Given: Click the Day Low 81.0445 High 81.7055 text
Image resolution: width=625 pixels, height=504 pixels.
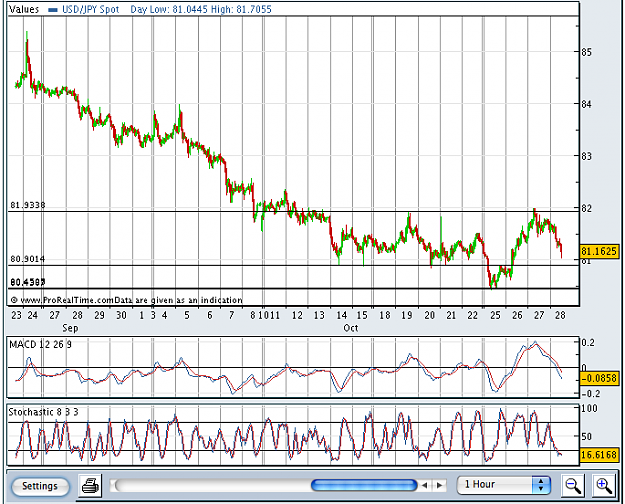Looking at the screenshot, I should click(201, 9).
